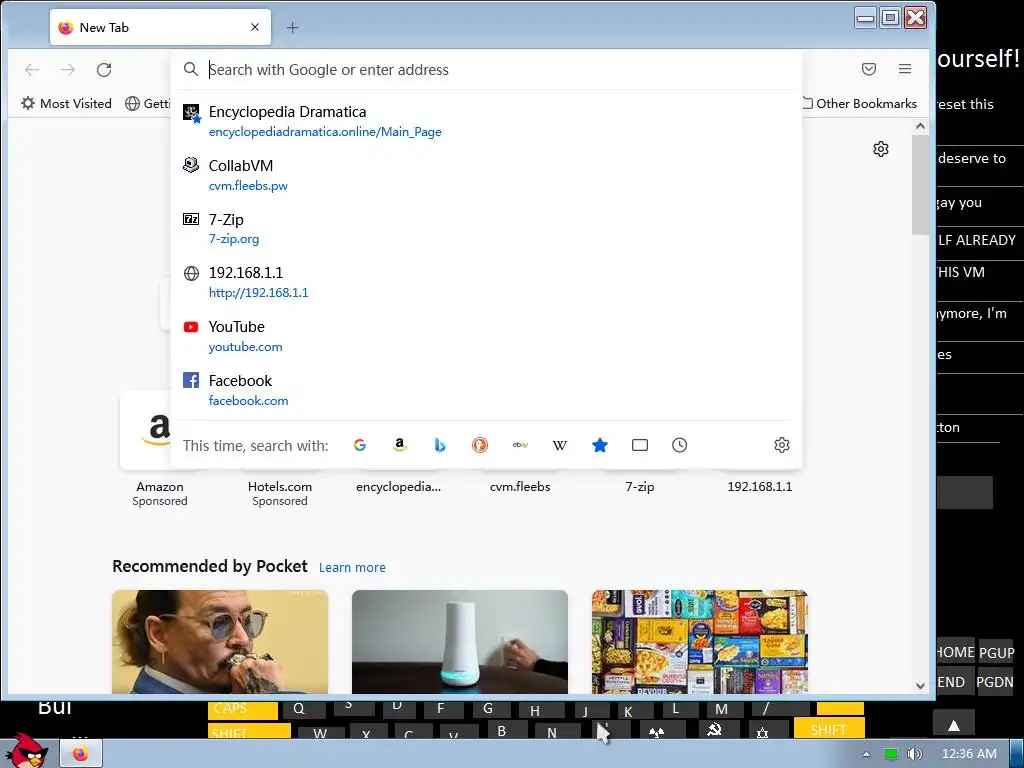Viewport: 1024px width, 768px height.
Task: Click Learn more link beside Pocket
Action: click(352, 568)
